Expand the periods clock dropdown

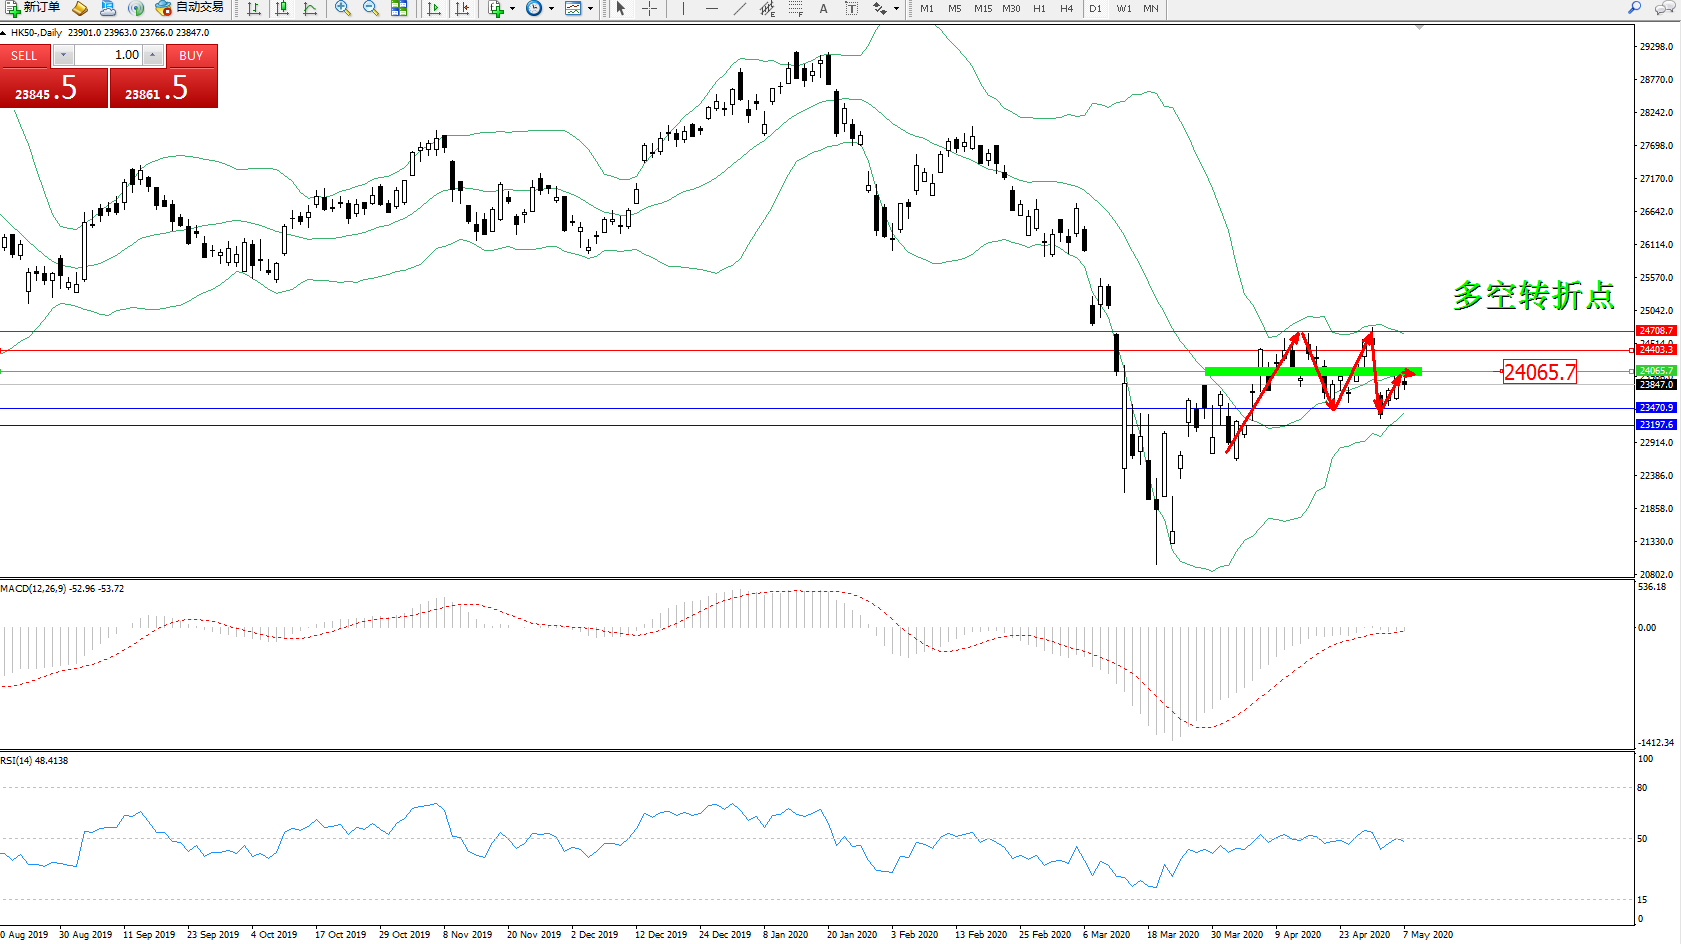click(x=551, y=8)
